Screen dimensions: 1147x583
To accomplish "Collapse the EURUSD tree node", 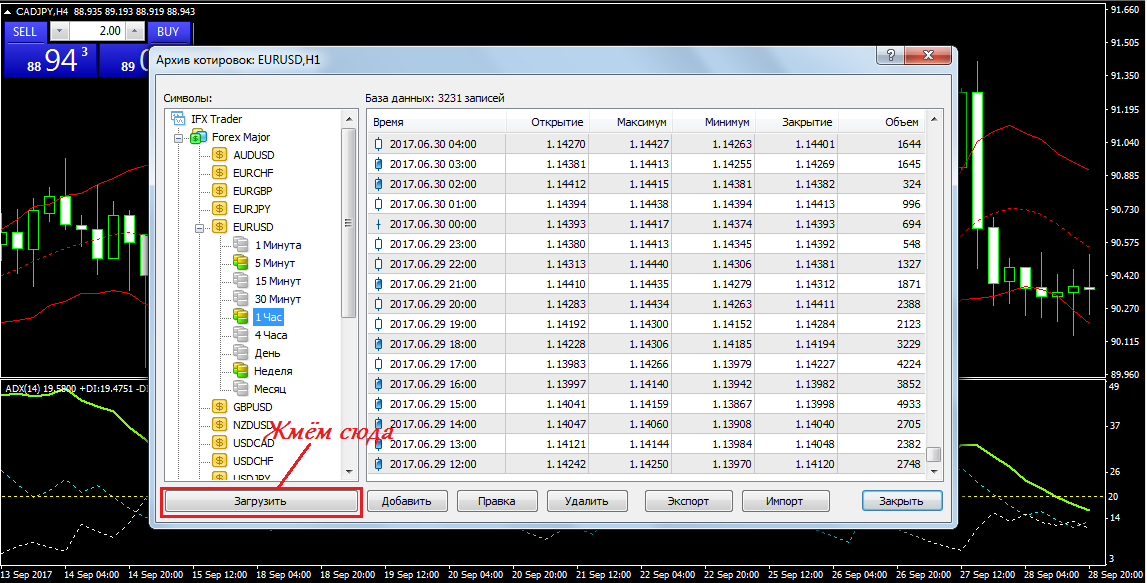I will click(x=199, y=227).
